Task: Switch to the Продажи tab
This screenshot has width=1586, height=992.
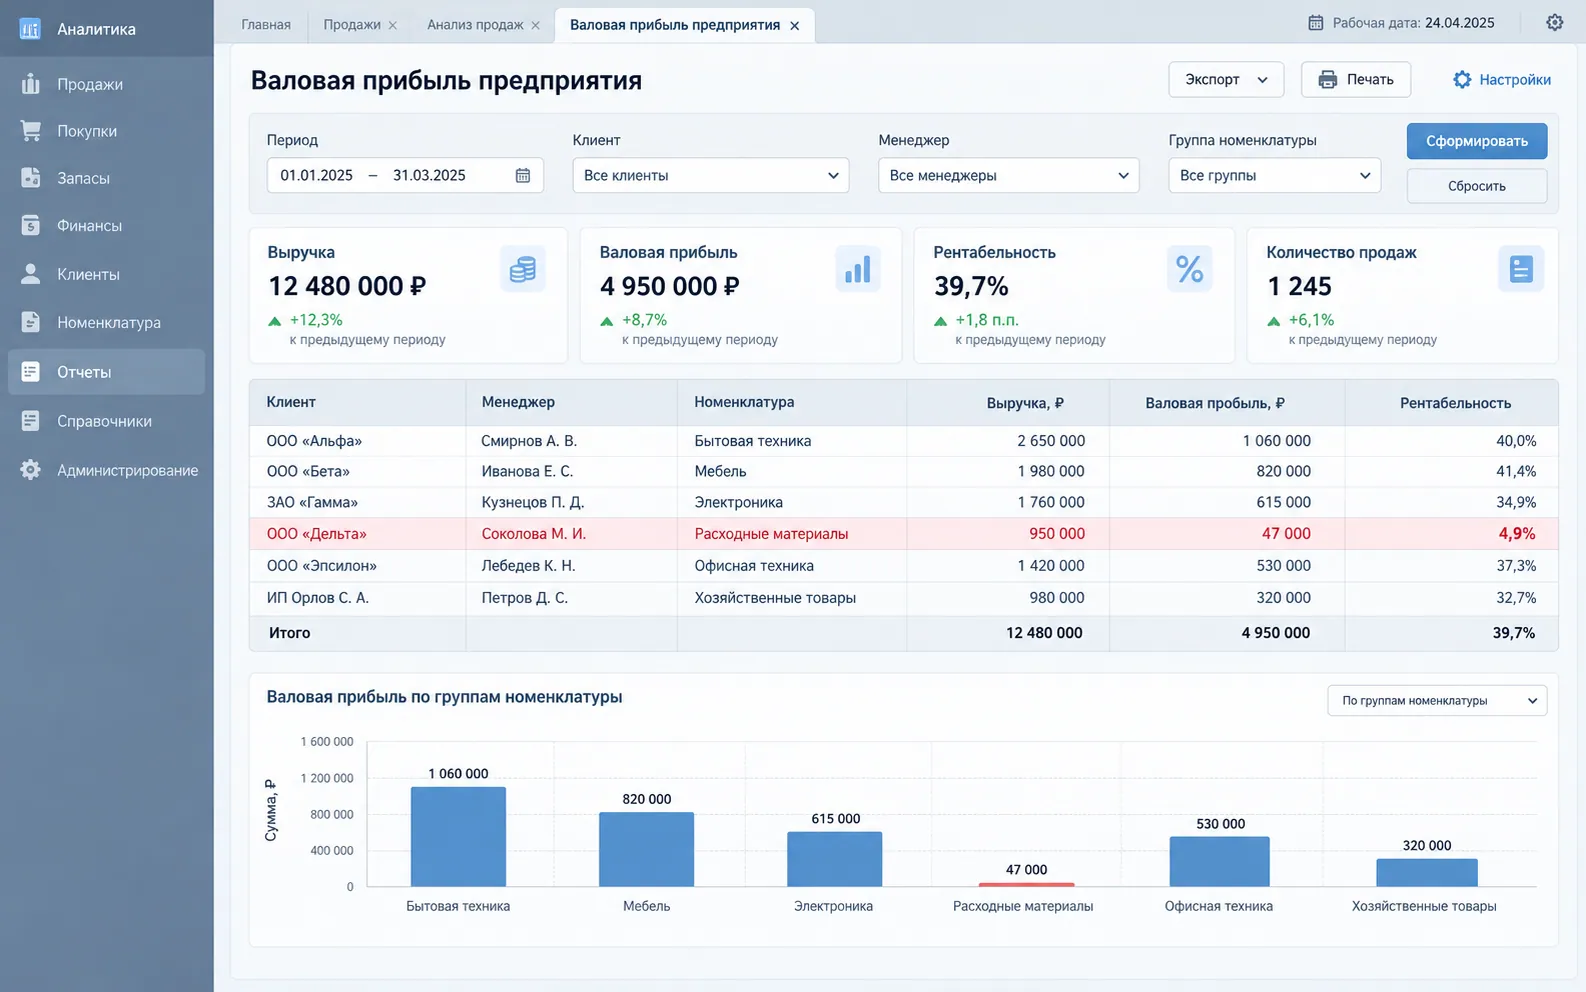Action: (x=352, y=25)
